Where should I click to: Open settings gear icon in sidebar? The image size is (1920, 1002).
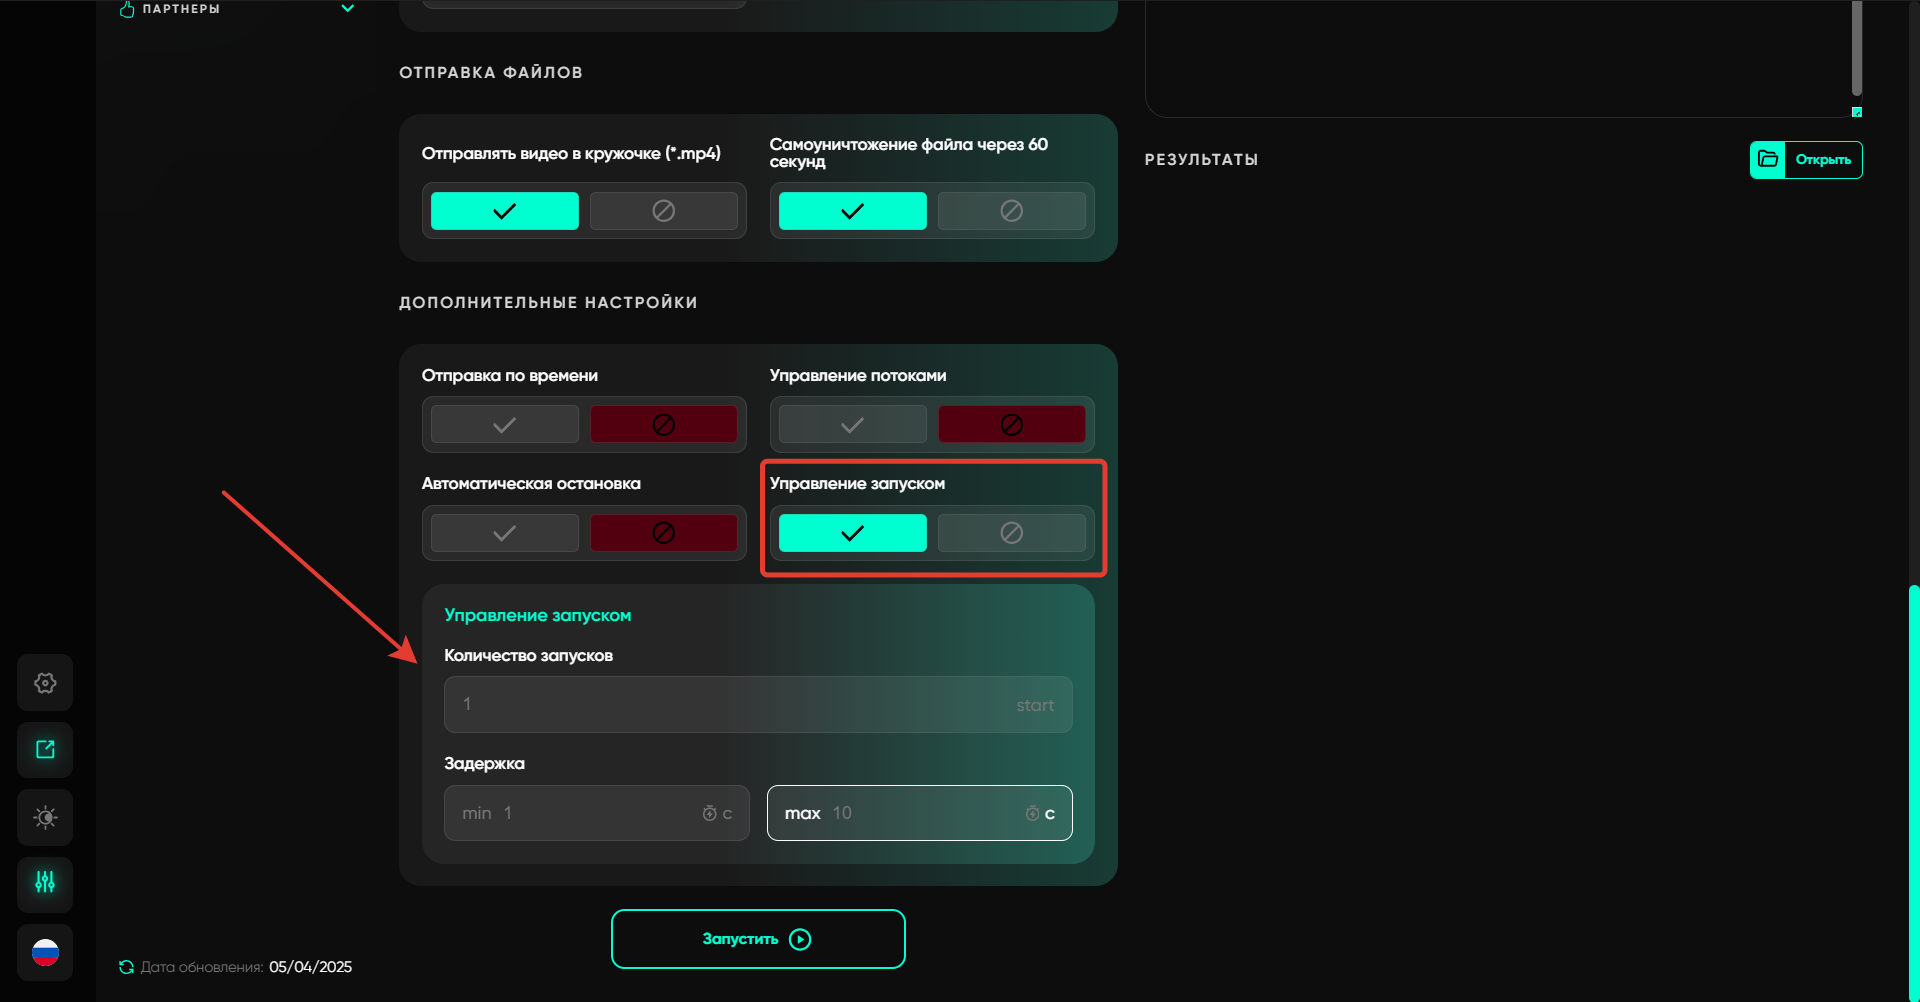45,683
